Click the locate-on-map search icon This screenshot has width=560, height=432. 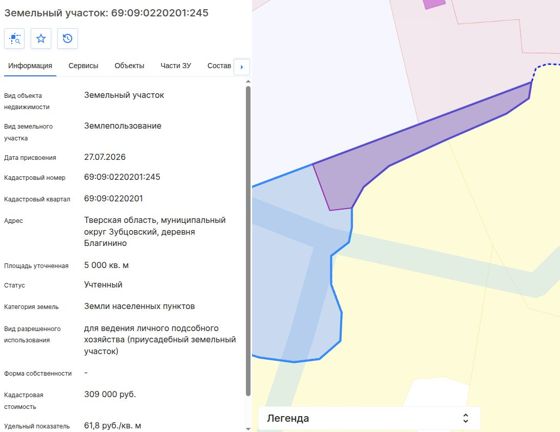click(15, 39)
